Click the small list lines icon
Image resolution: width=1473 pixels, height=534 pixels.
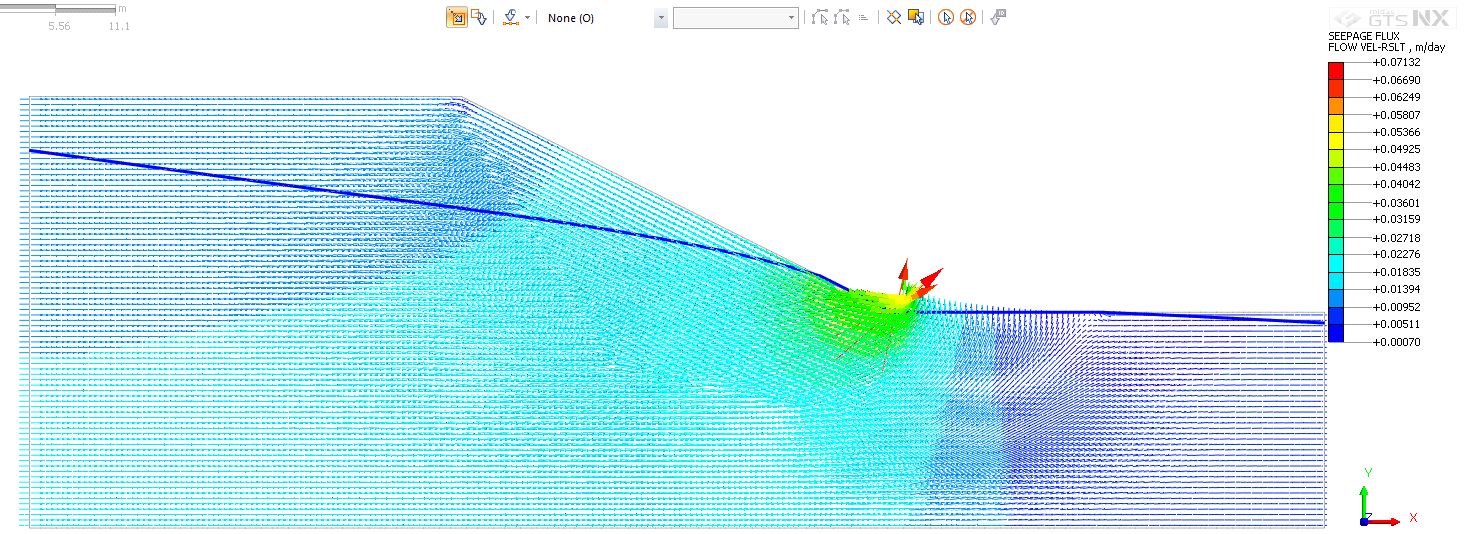pos(863,18)
